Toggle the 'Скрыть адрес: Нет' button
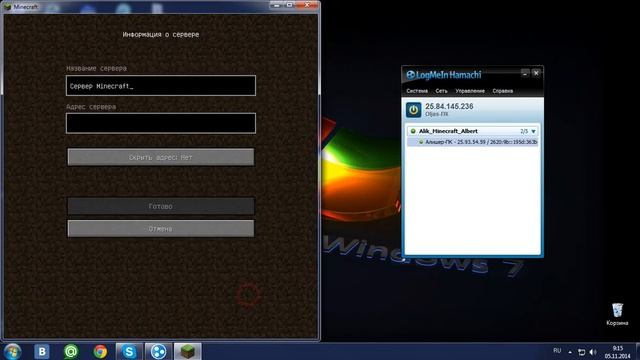Screen dimensions: 640x360 [x=161, y=157]
